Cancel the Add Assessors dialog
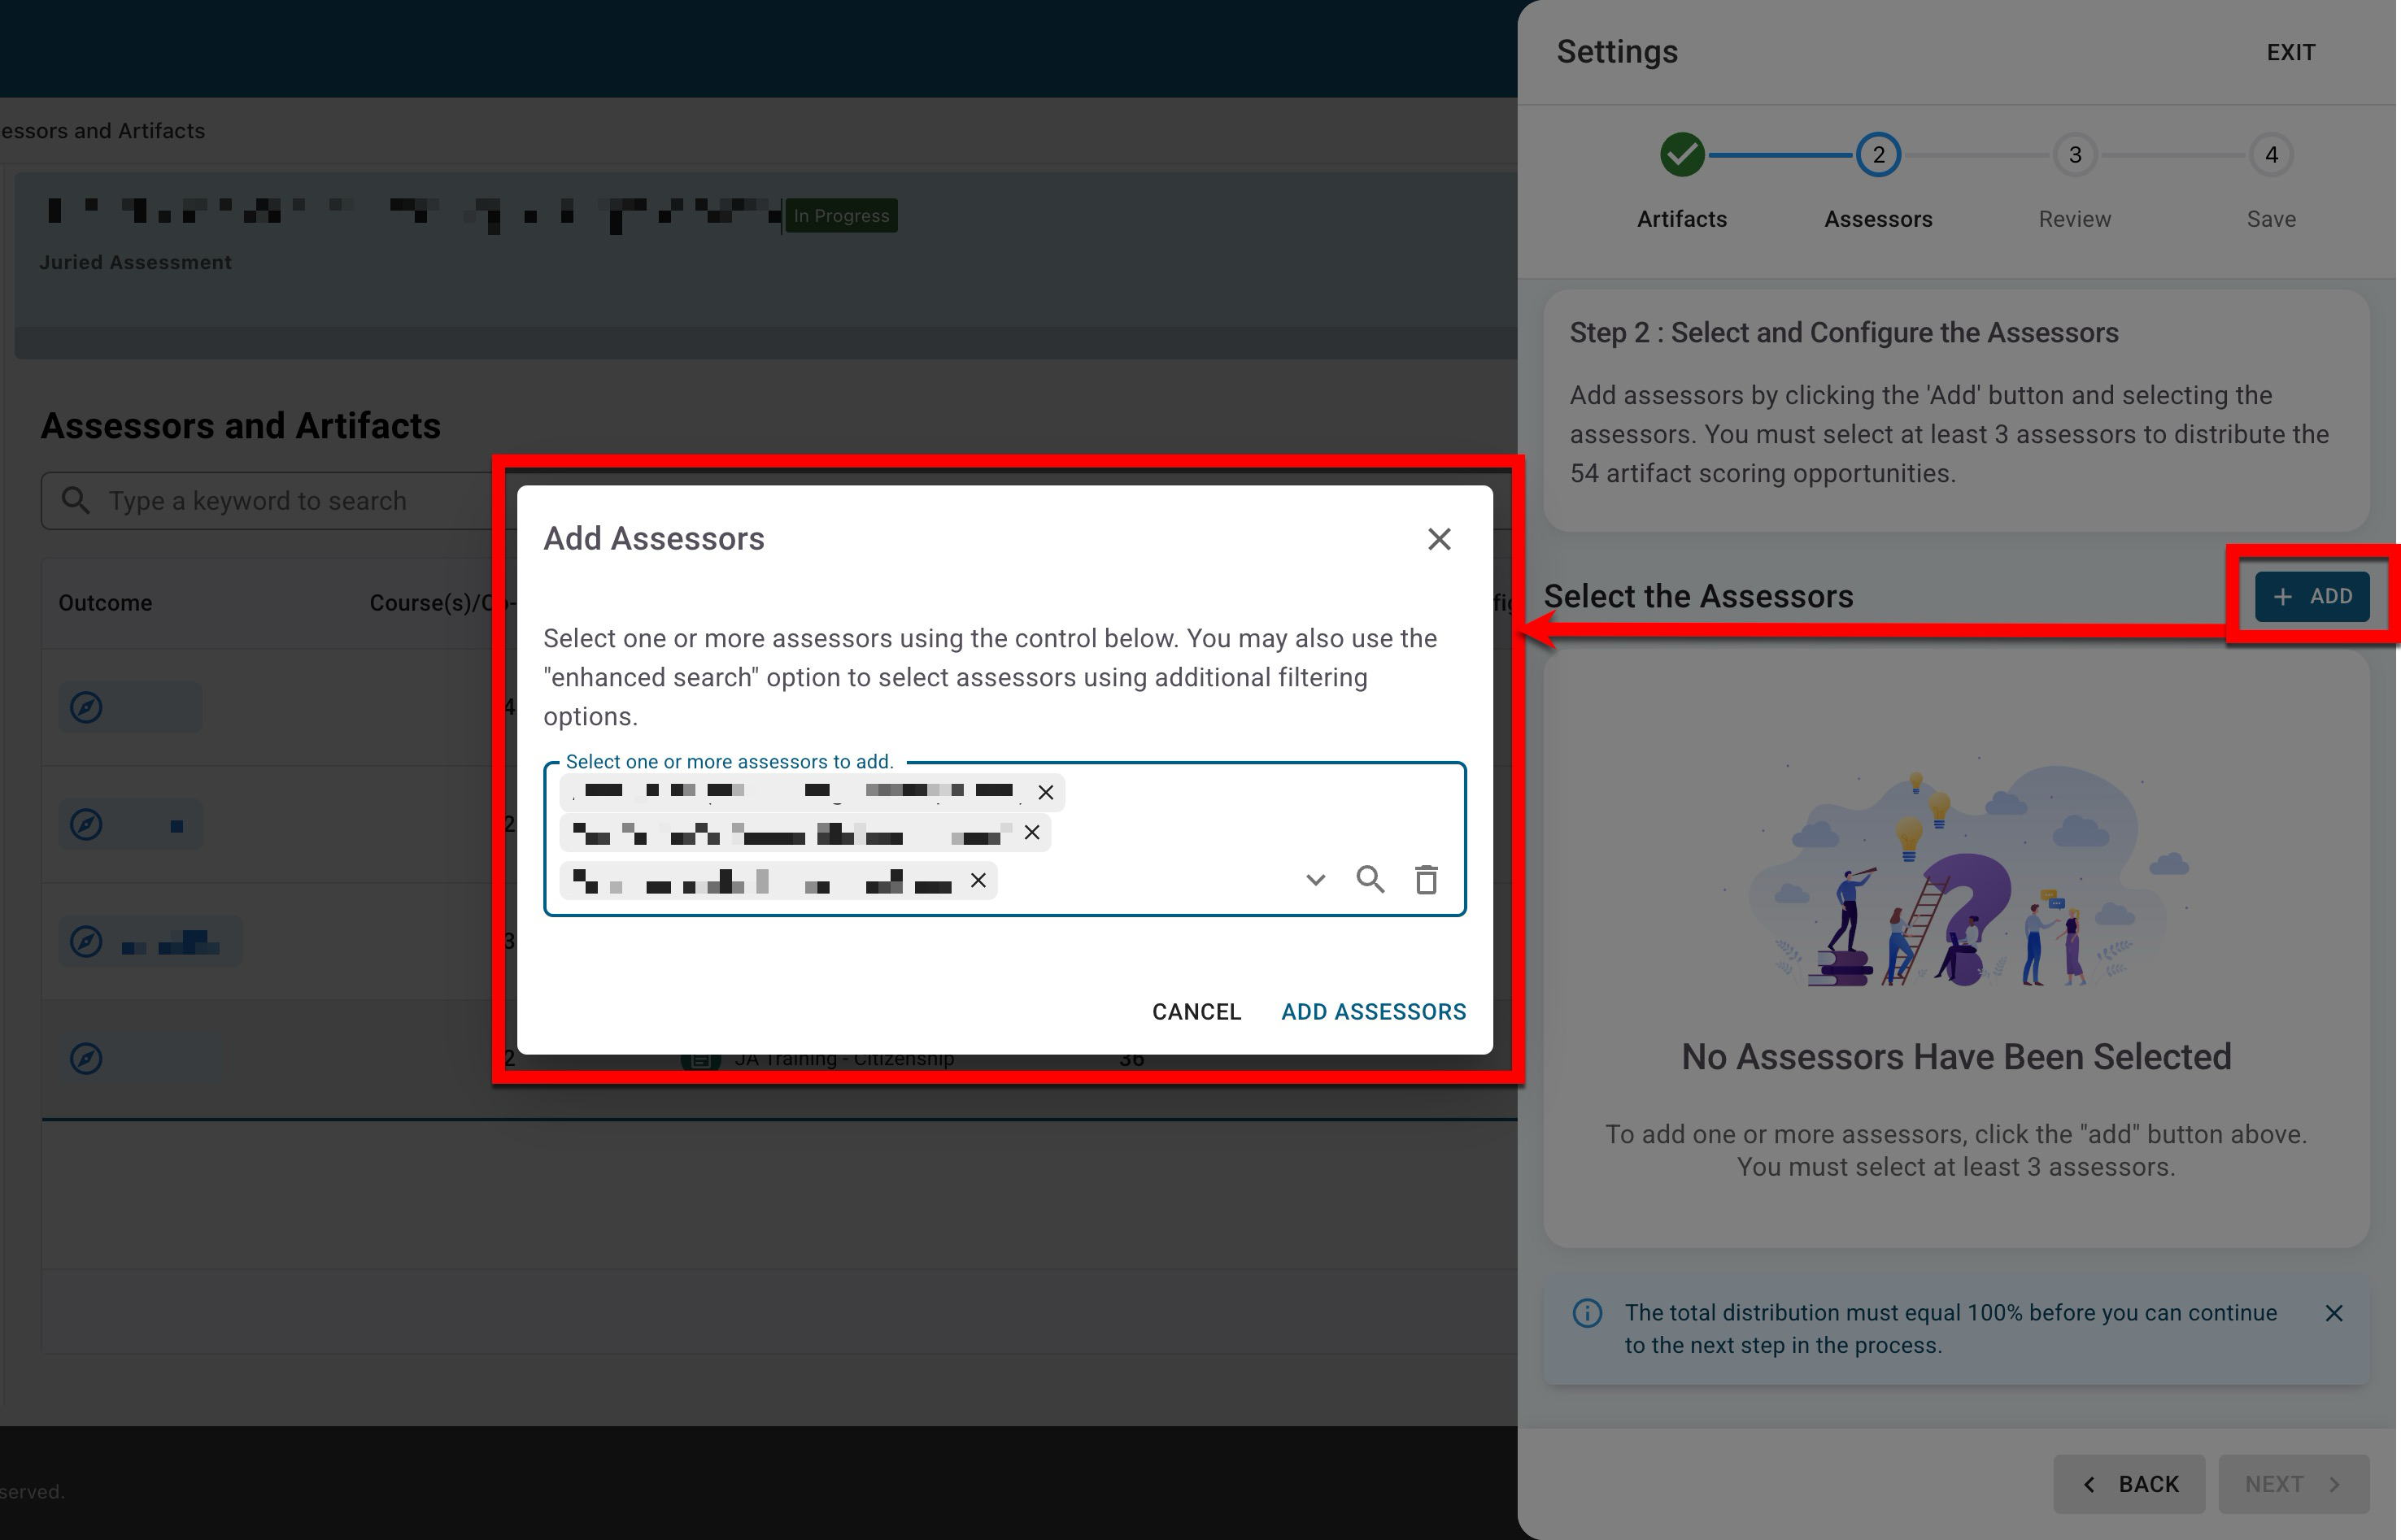The height and width of the screenshot is (1540, 2401). [1196, 1012]
